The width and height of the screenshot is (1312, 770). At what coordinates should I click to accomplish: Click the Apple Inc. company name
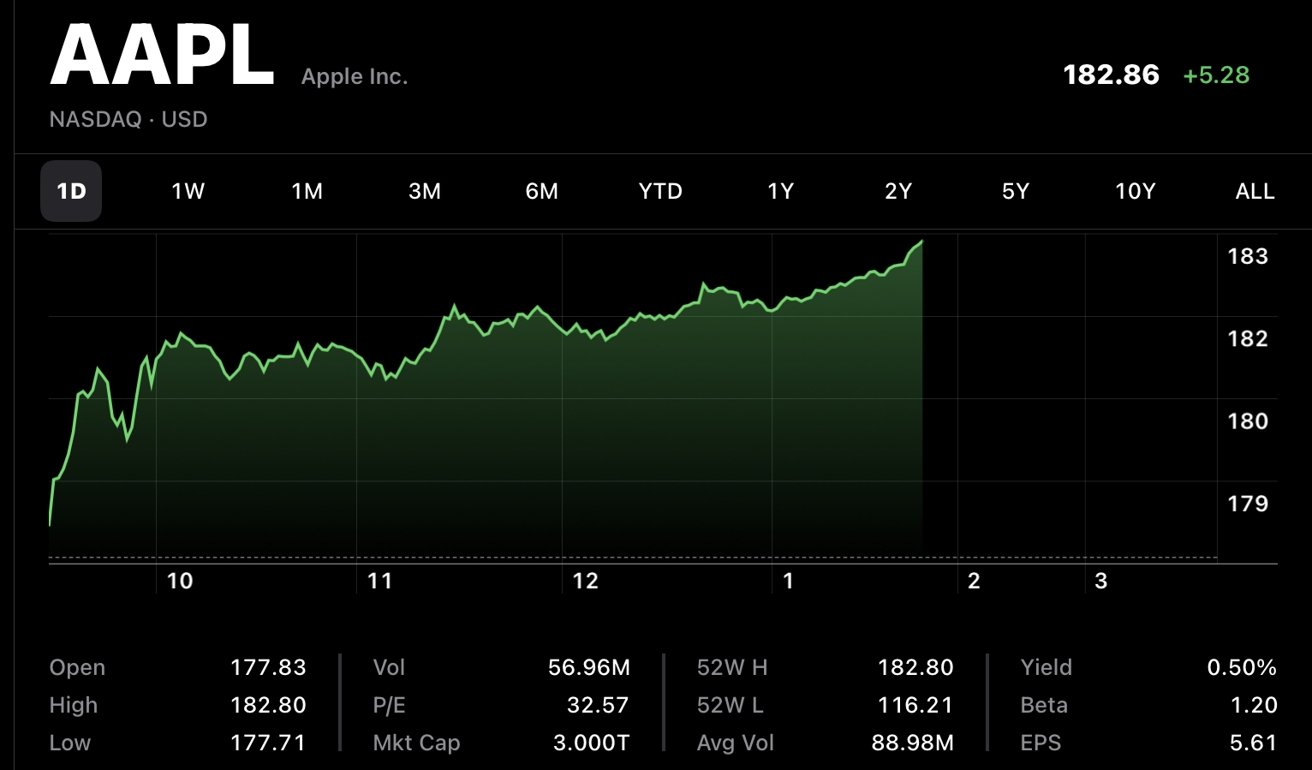tap(355, 77)
